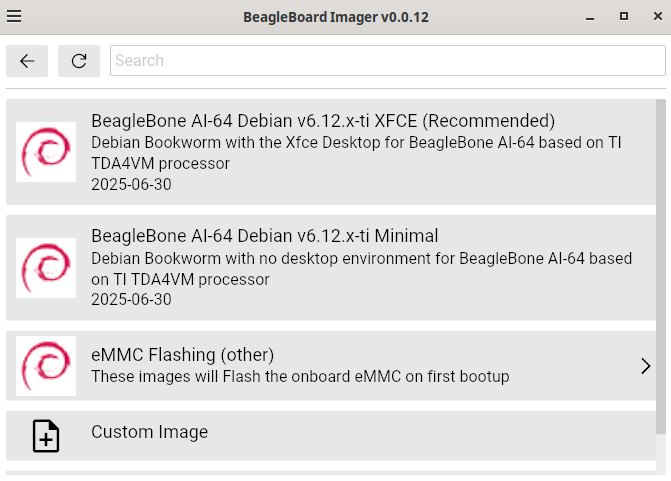
Task: Select the Custom Image label
Action: click(150, 432)
